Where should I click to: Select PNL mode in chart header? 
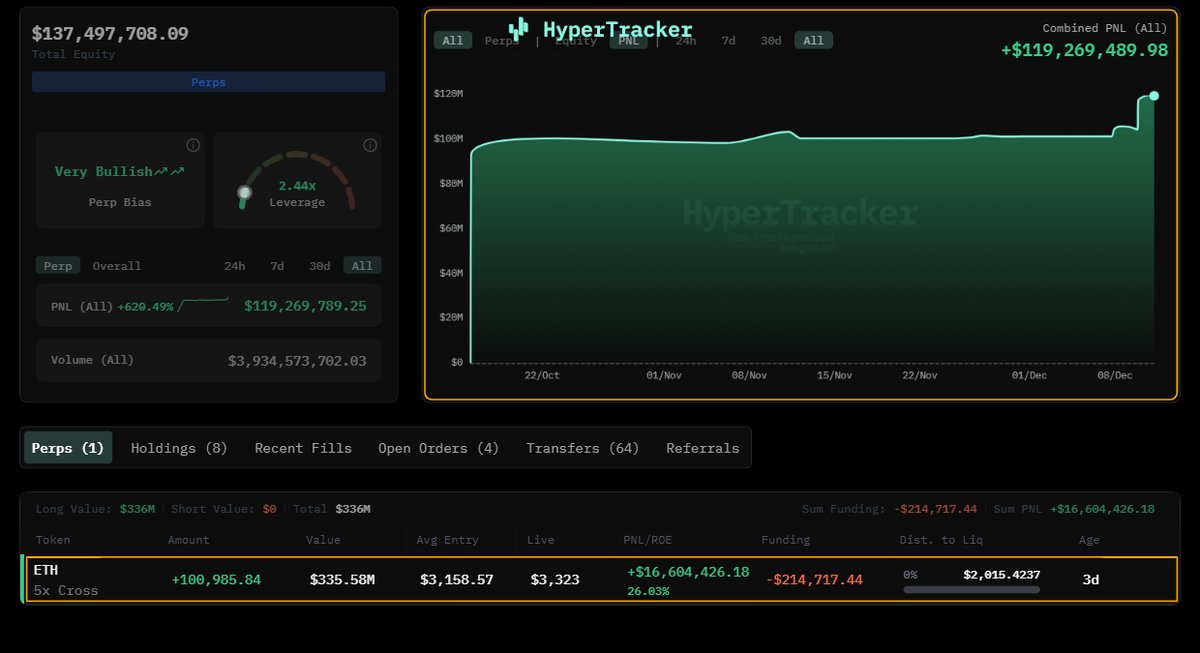point(628,41)
